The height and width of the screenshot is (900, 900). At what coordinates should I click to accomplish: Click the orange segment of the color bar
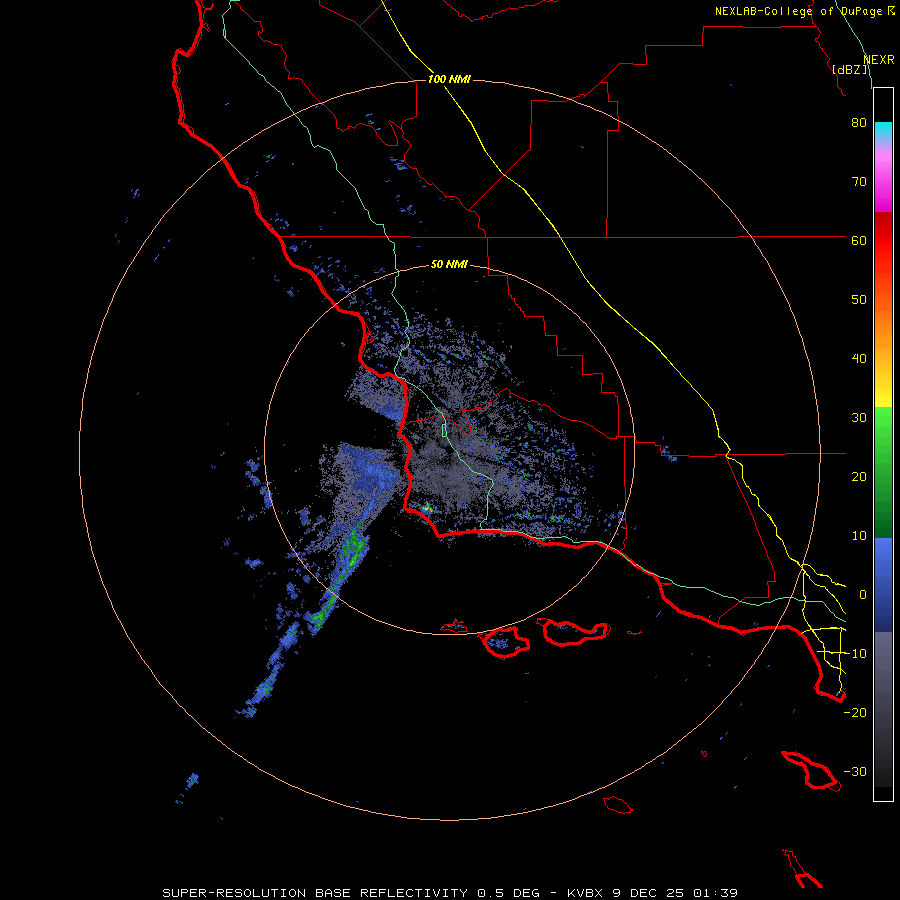tap(883, 330)
